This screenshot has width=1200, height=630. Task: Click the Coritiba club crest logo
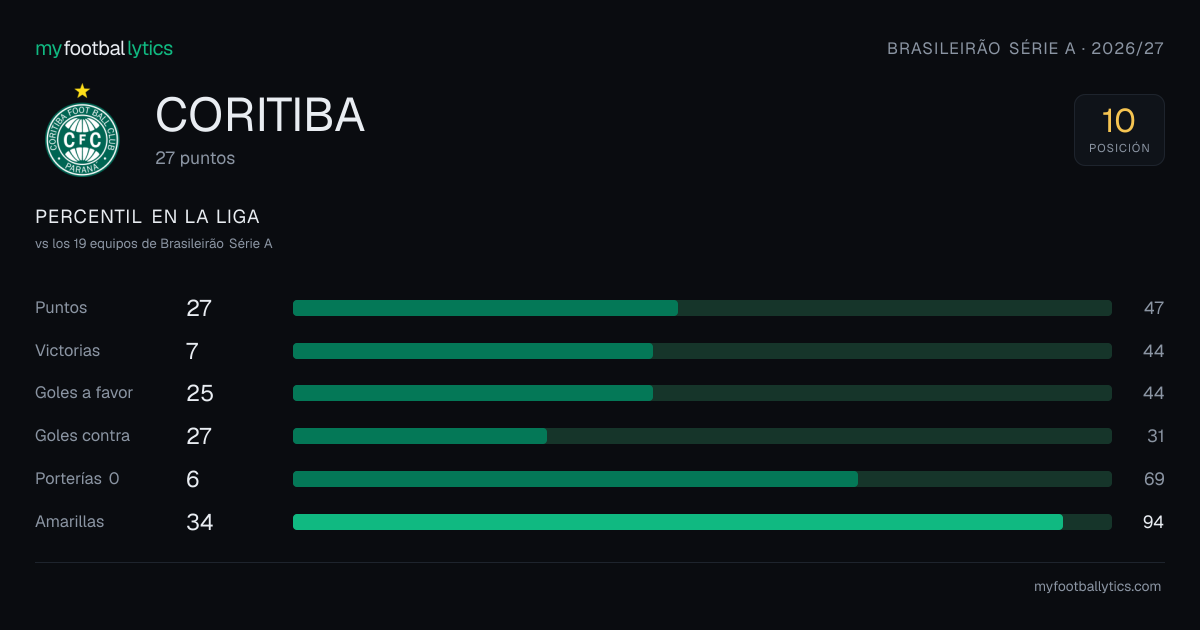(82, 140)
